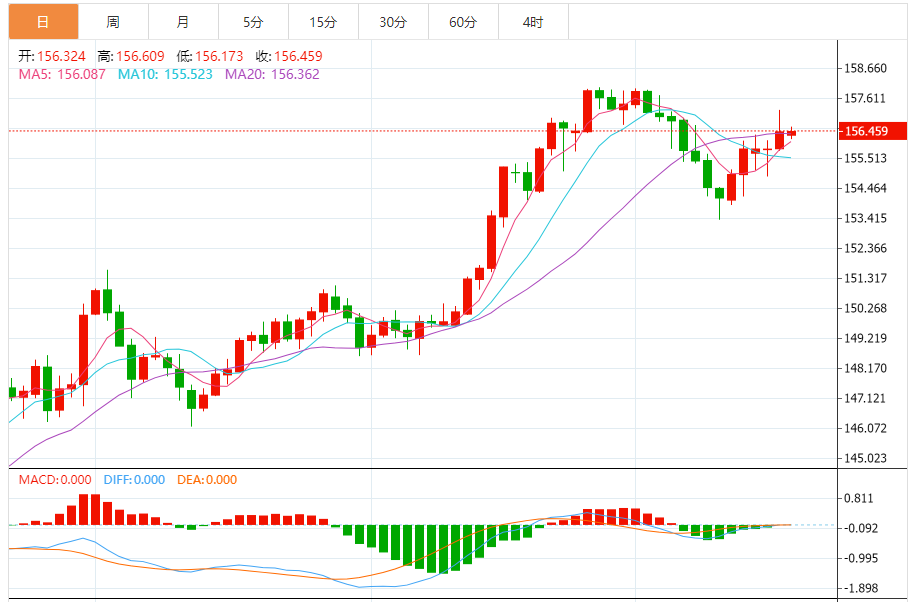
Task: Click the 149.219 price axis label
Action: 865,338
